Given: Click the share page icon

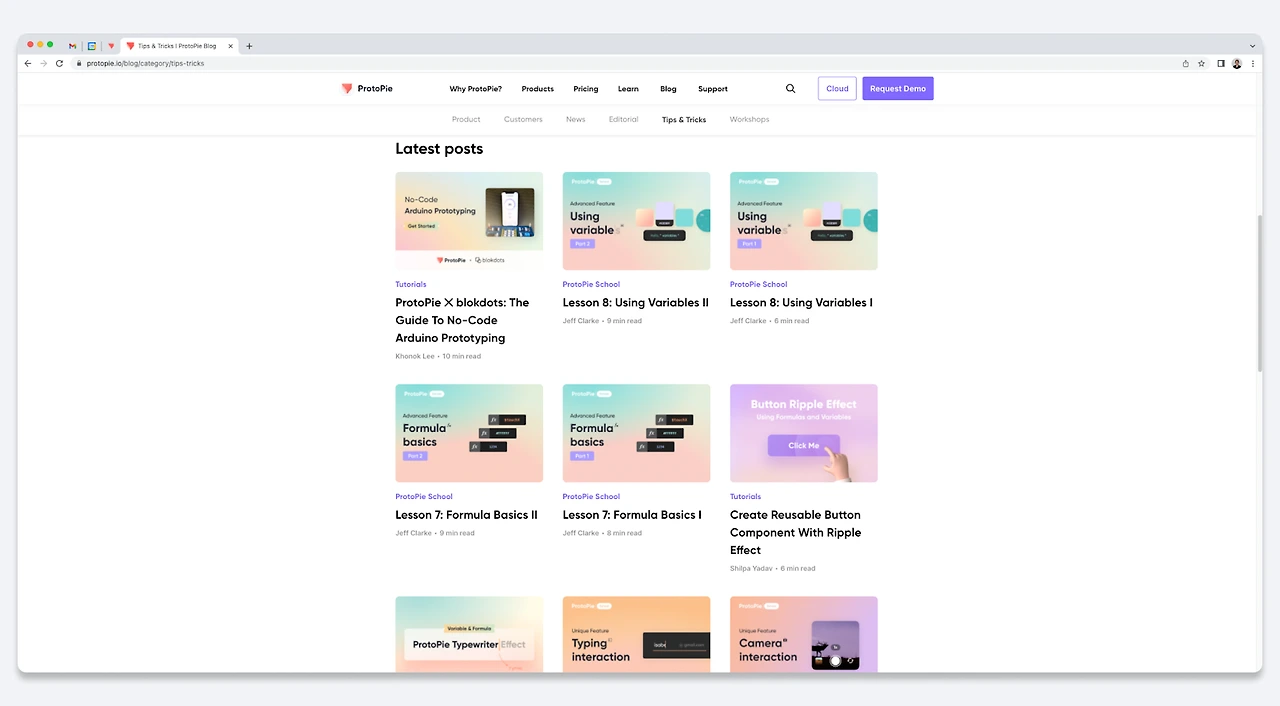Looking at the screenshot, I should [1186, 63].
